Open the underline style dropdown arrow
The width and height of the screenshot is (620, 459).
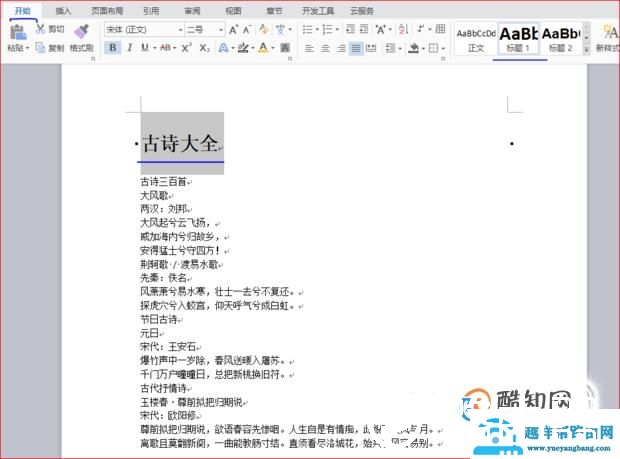155,49
